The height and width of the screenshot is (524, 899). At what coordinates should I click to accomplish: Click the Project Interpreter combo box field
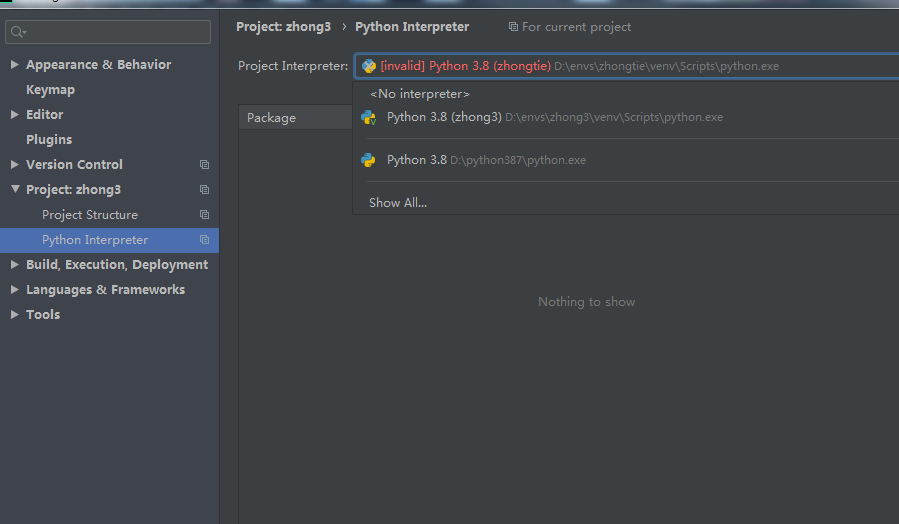click(x=626, y=66)
